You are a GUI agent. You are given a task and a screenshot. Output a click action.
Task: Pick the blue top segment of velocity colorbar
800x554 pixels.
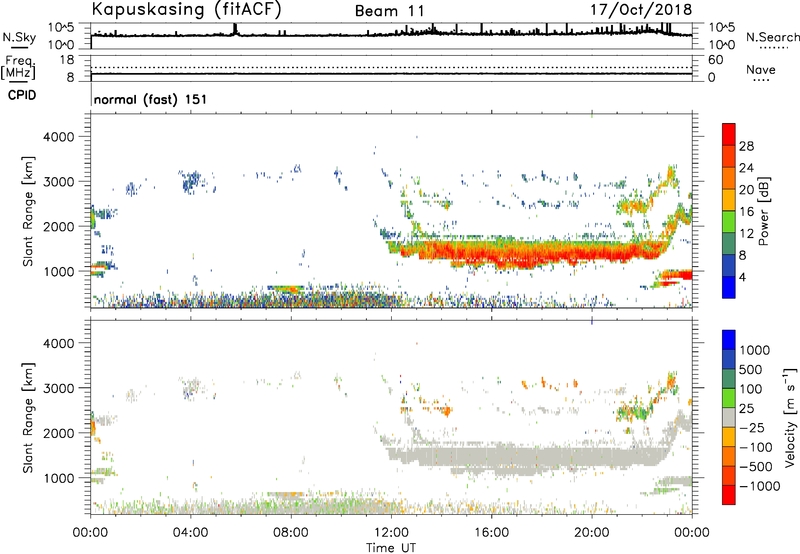pyautogui.click(x=729, y=340)
